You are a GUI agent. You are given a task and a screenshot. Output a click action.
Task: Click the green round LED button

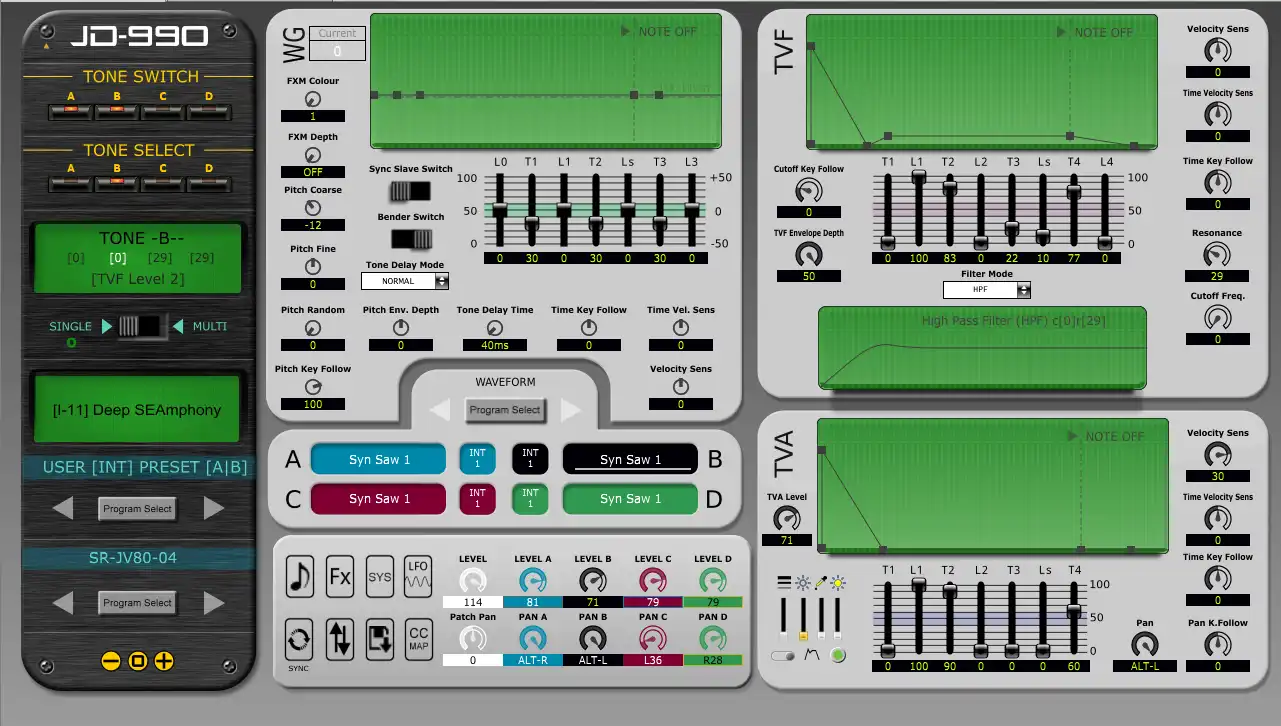[x=838, y=655]
